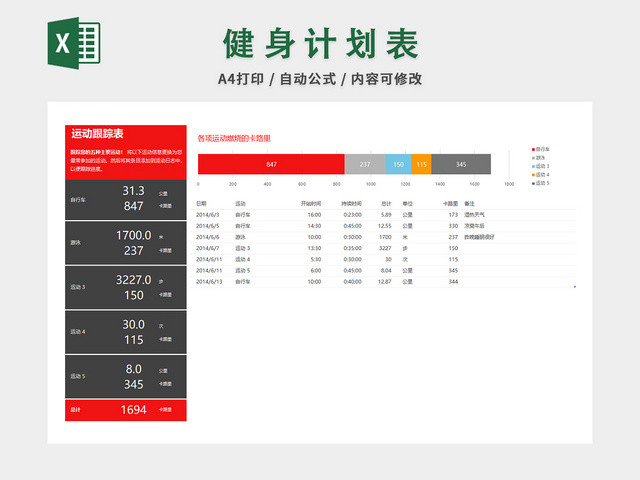Click the 3227.0 value in the 活动 3 card

pos(133,280)
